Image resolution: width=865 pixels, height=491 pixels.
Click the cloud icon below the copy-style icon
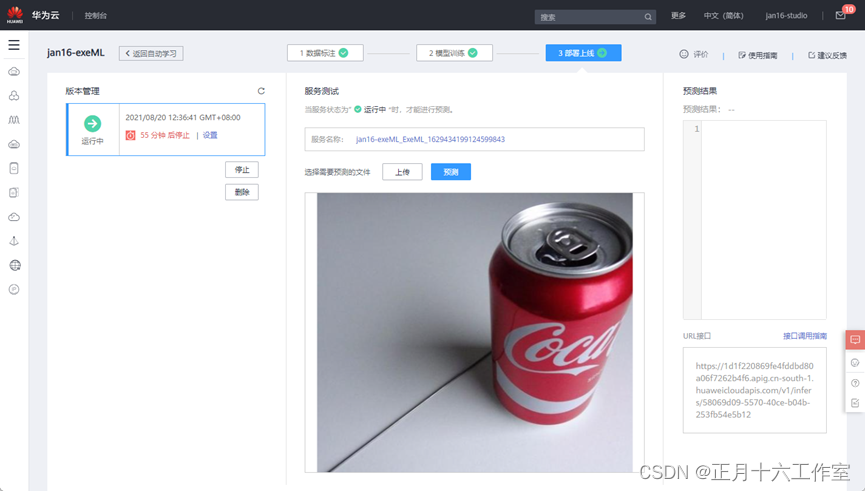14,217
